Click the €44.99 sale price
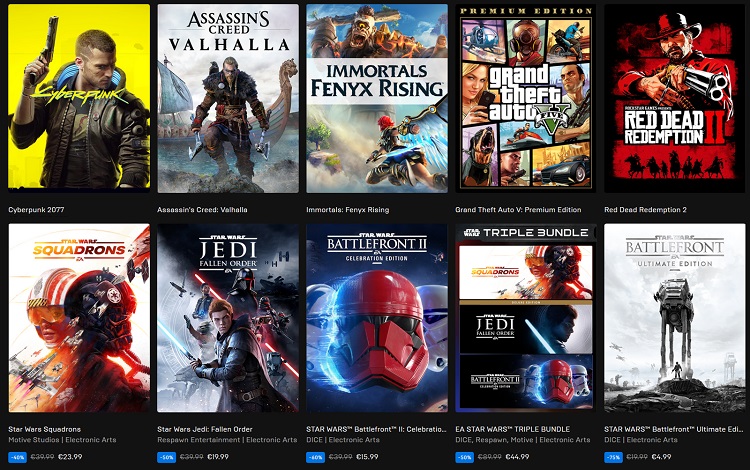 [x=517, y=457]
